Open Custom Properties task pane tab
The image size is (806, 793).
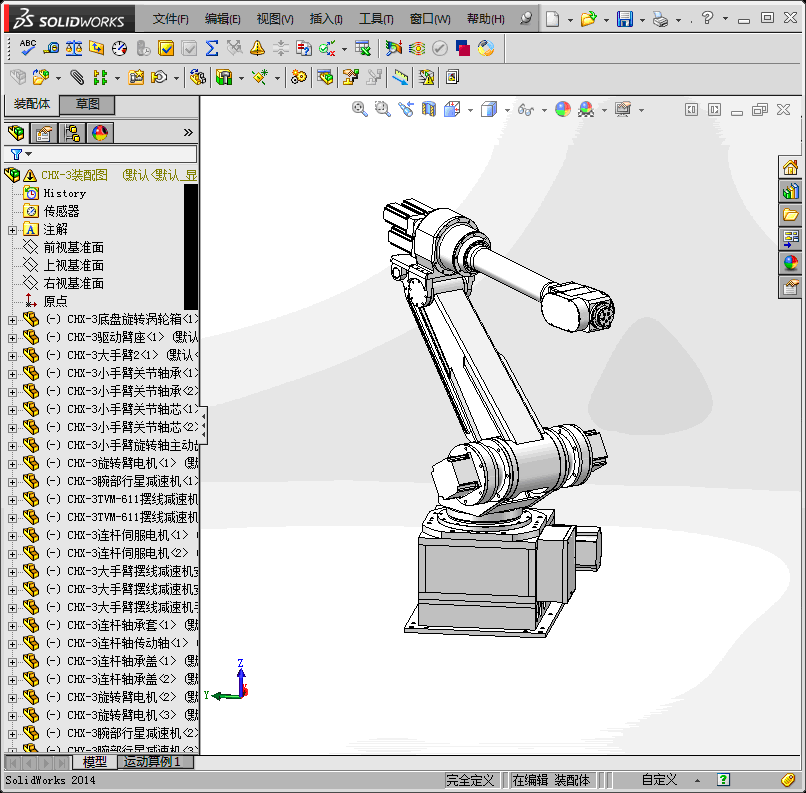[x=791, y=287]
